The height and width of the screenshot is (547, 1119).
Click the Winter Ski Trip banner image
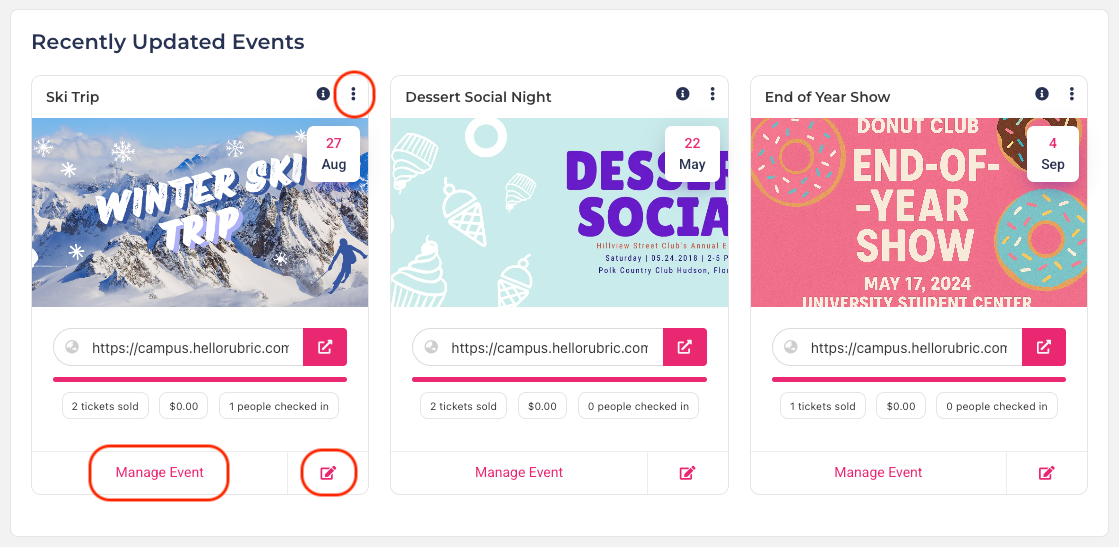coord(200,213)
